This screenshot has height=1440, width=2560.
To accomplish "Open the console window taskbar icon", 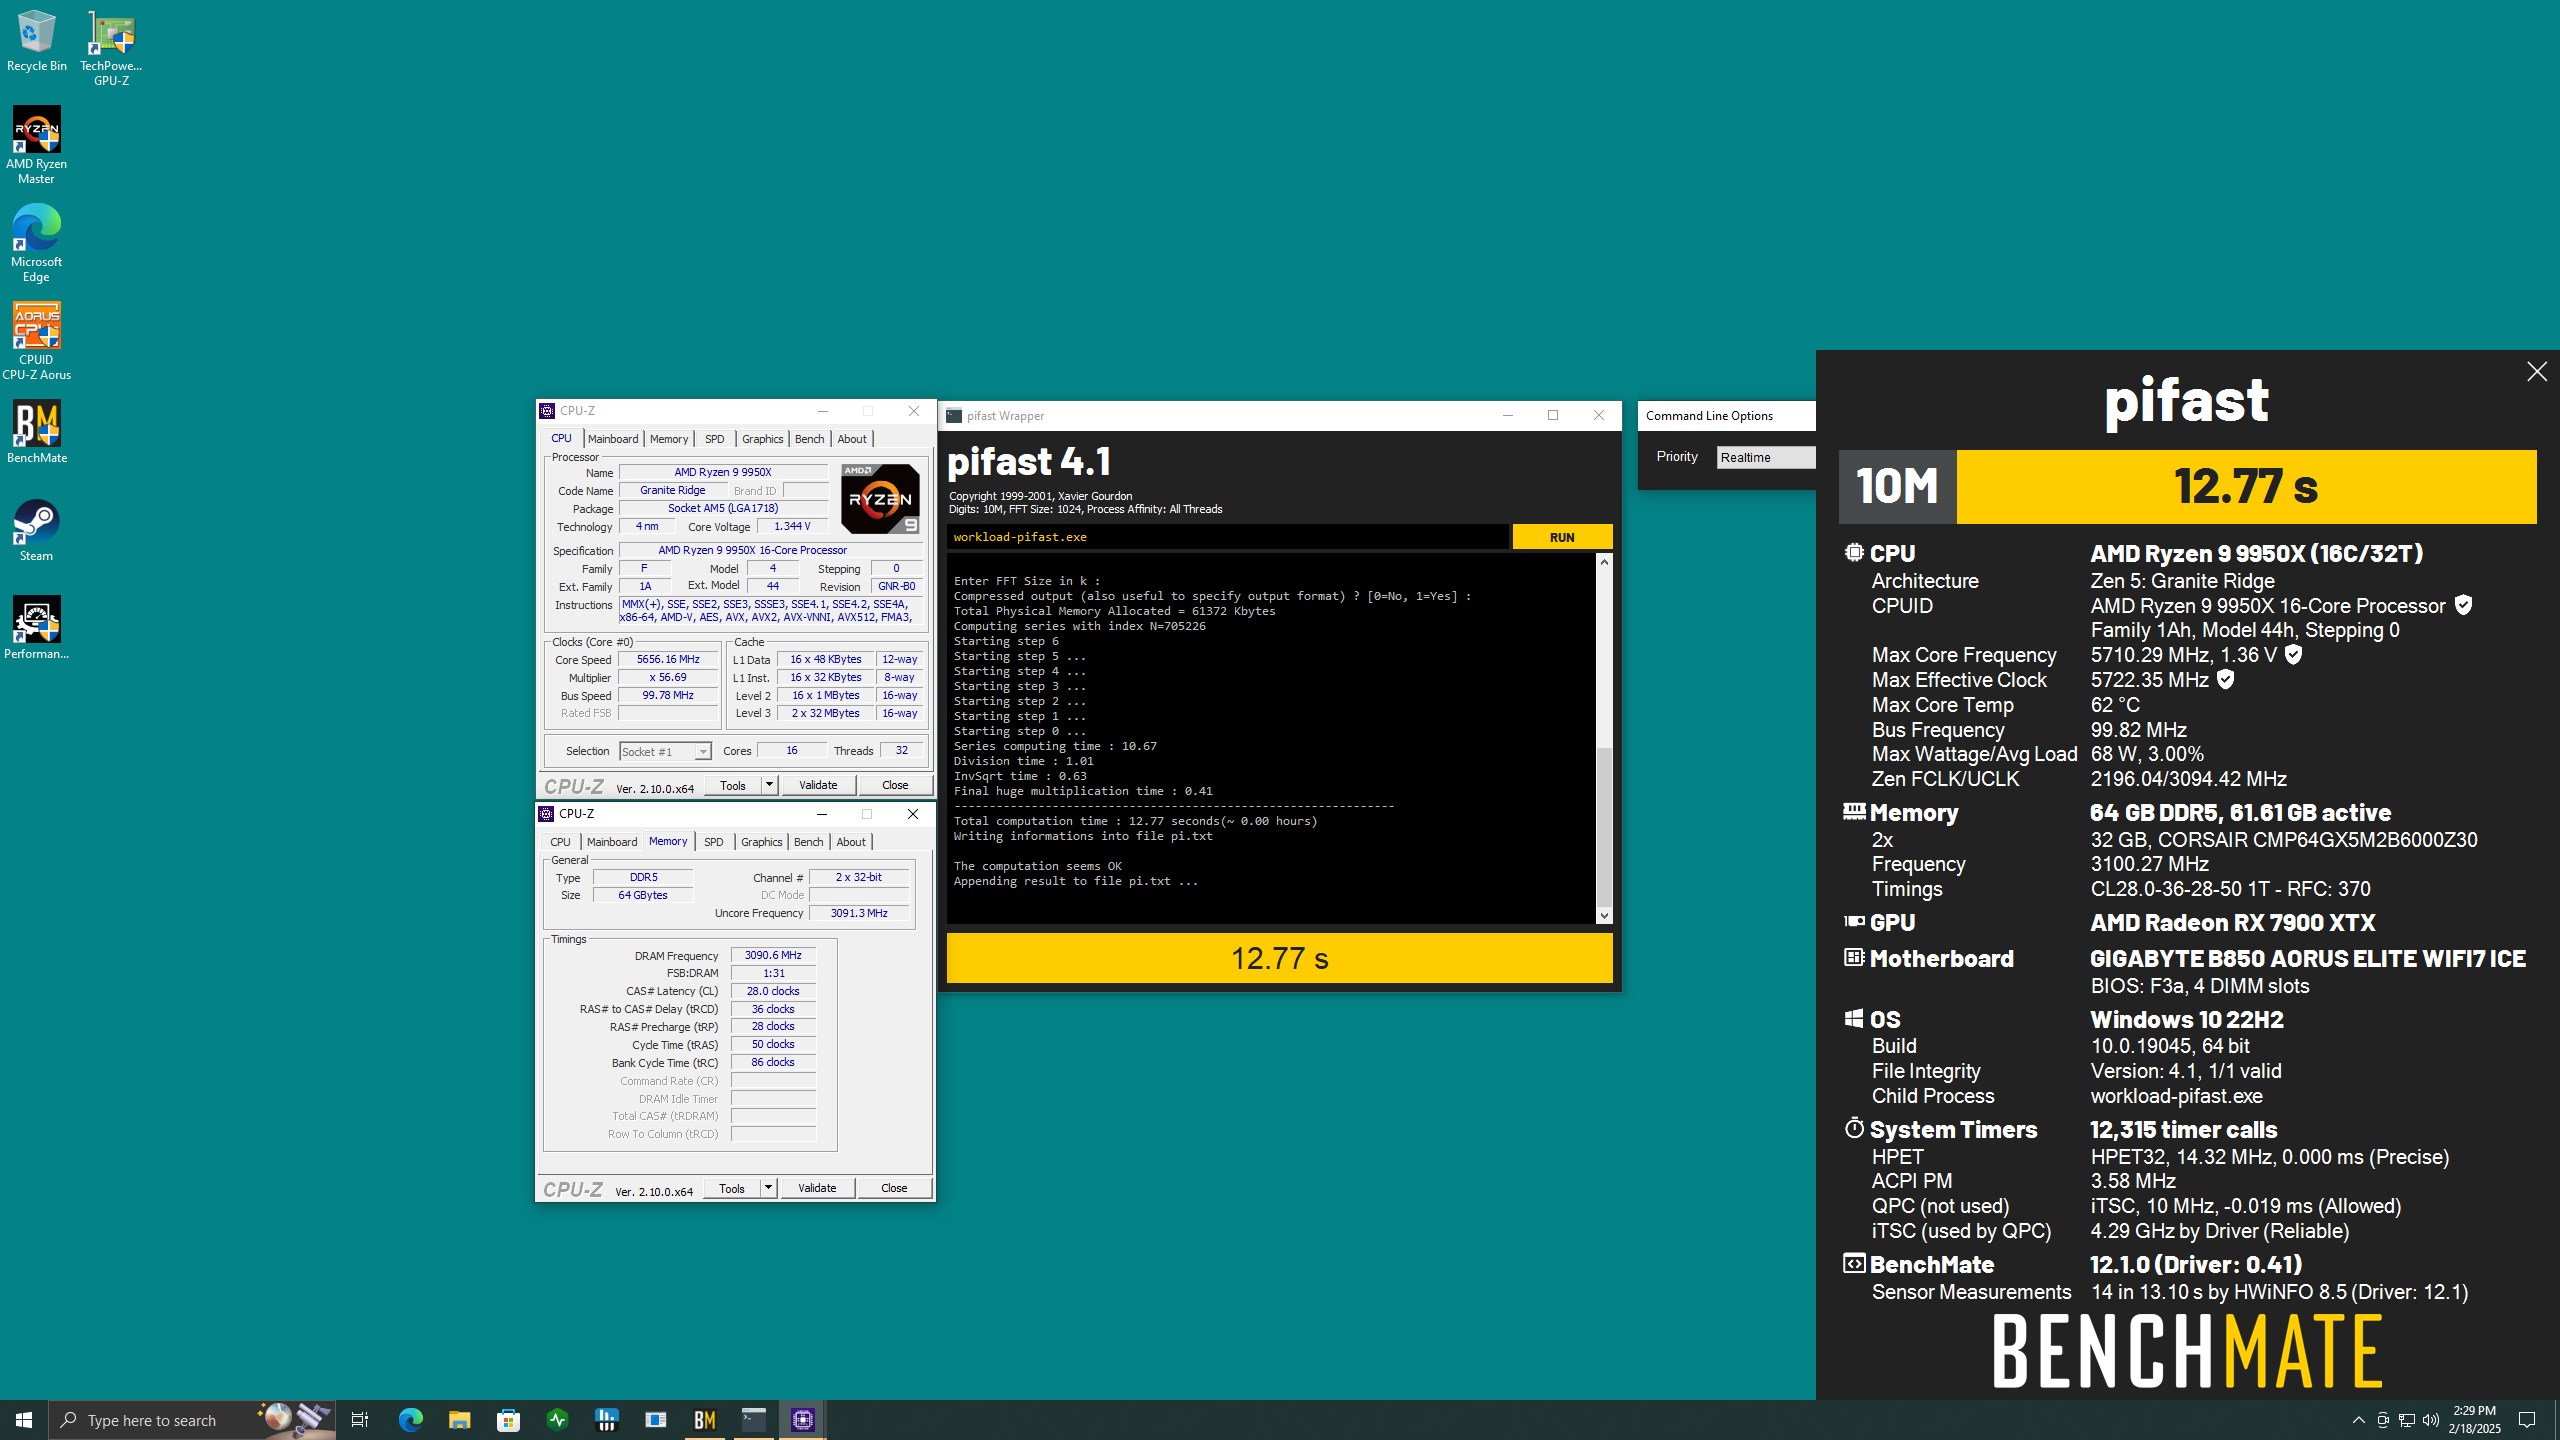I will click(x=753, y=1420).
